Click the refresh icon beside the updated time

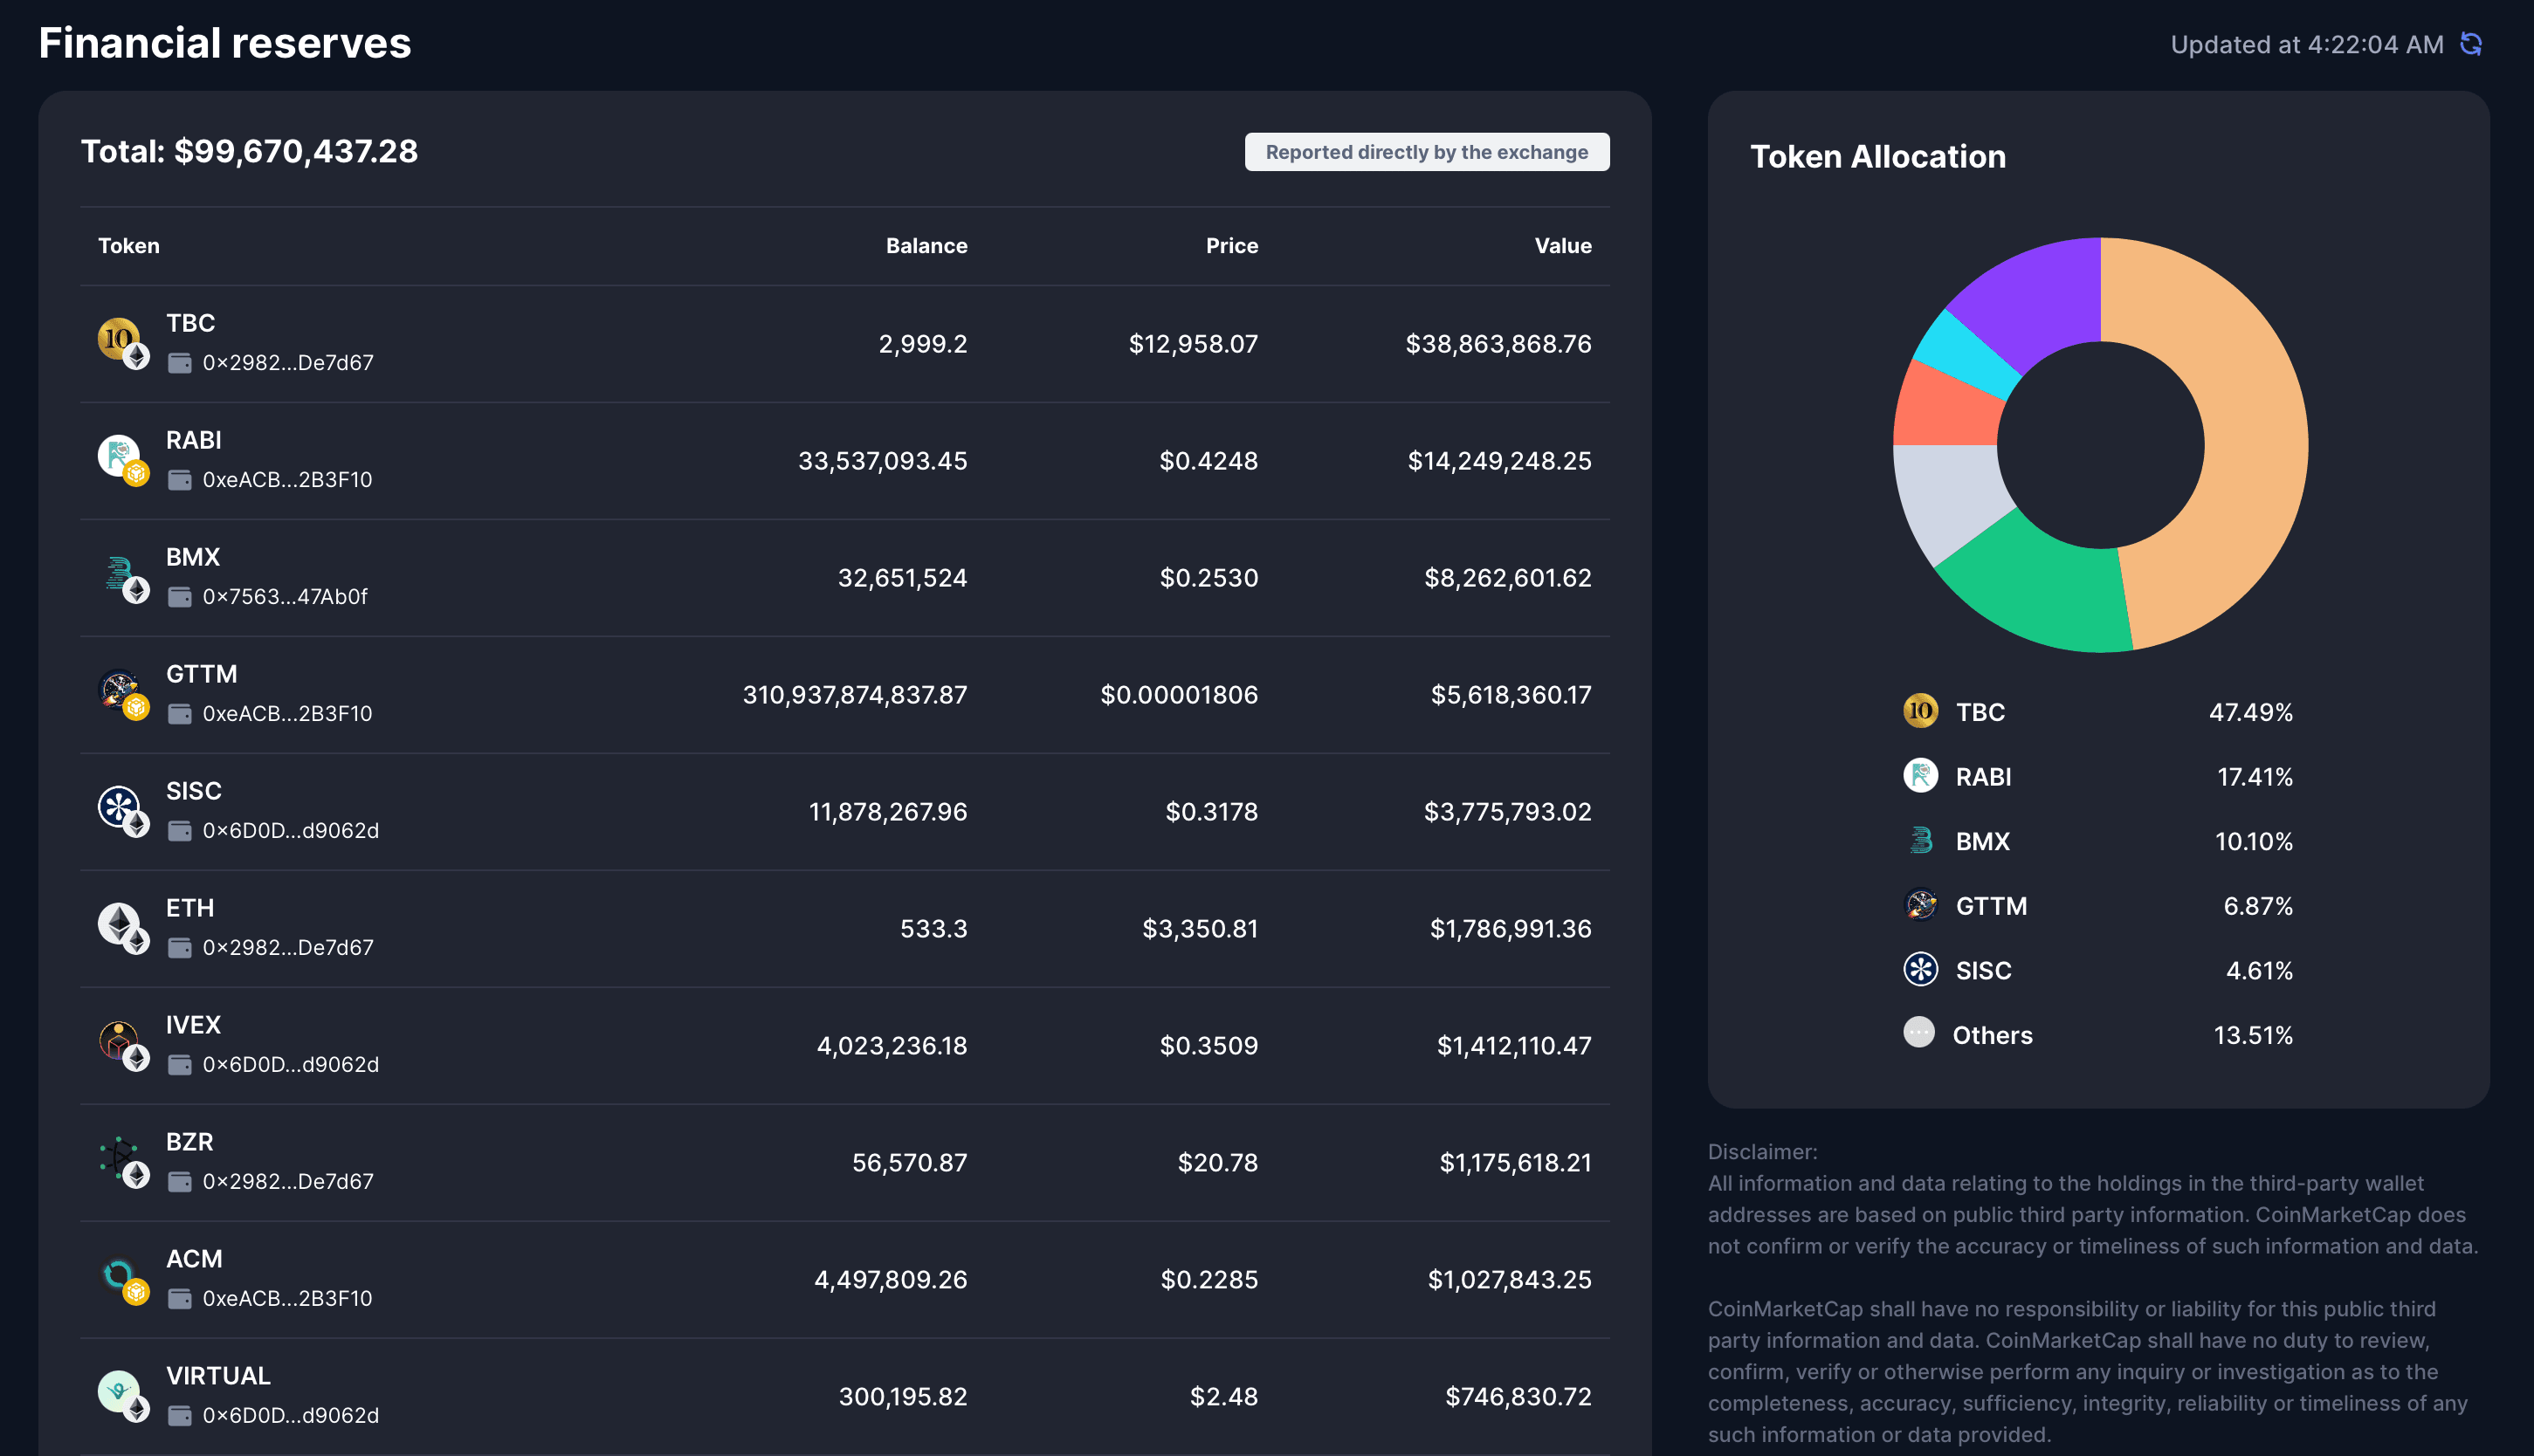point(2470,44)
